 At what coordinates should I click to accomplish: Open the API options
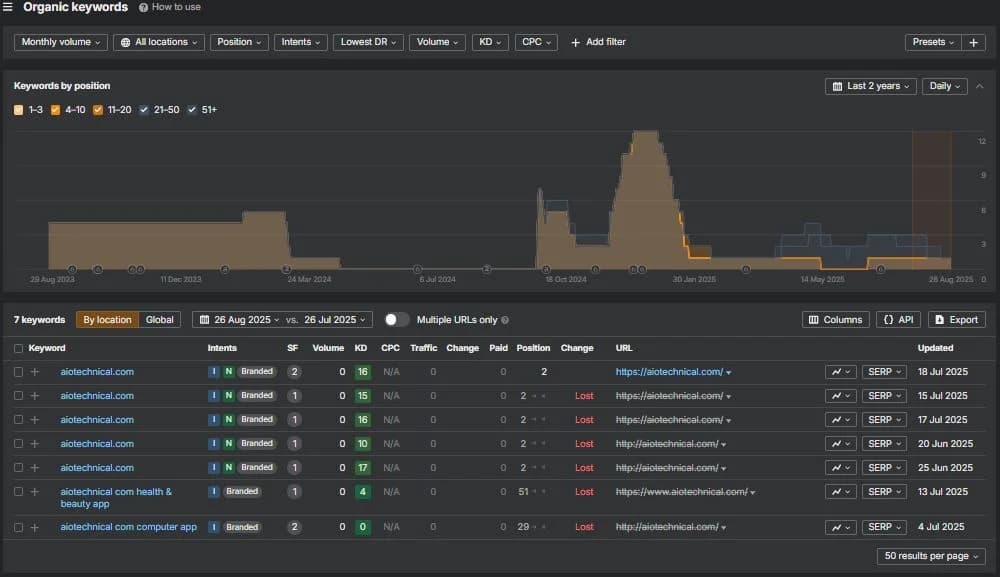(898, 320)
